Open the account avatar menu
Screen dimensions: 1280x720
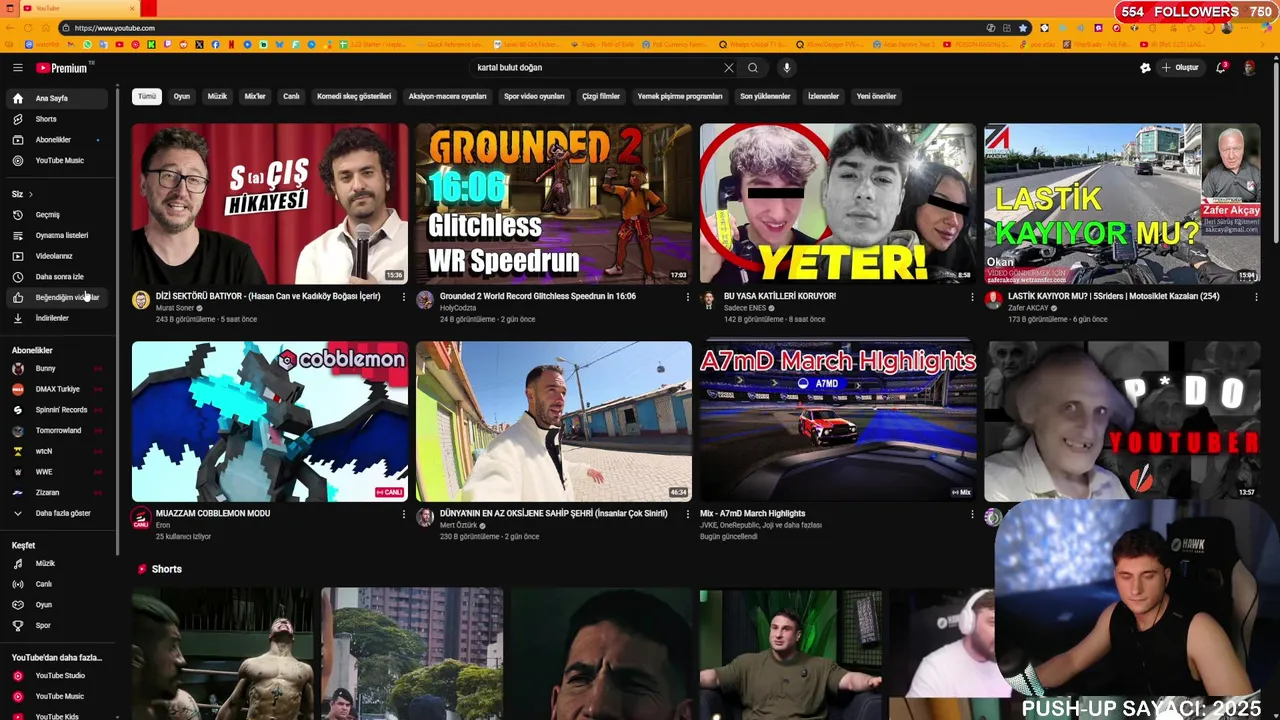point(1249,68)
